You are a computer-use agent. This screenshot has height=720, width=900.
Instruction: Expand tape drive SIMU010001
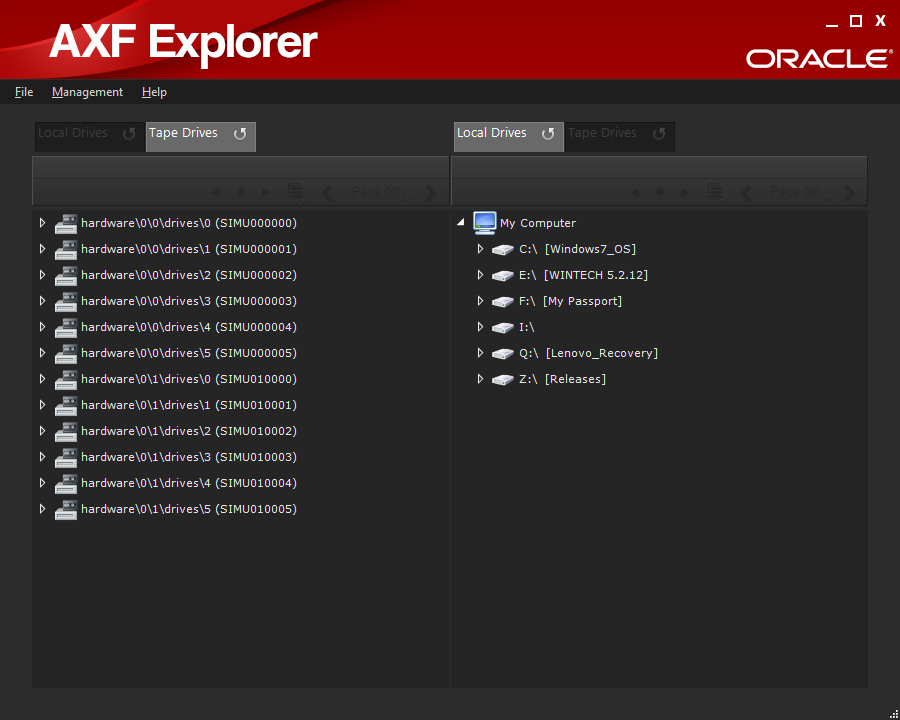[x=42, y=405]
